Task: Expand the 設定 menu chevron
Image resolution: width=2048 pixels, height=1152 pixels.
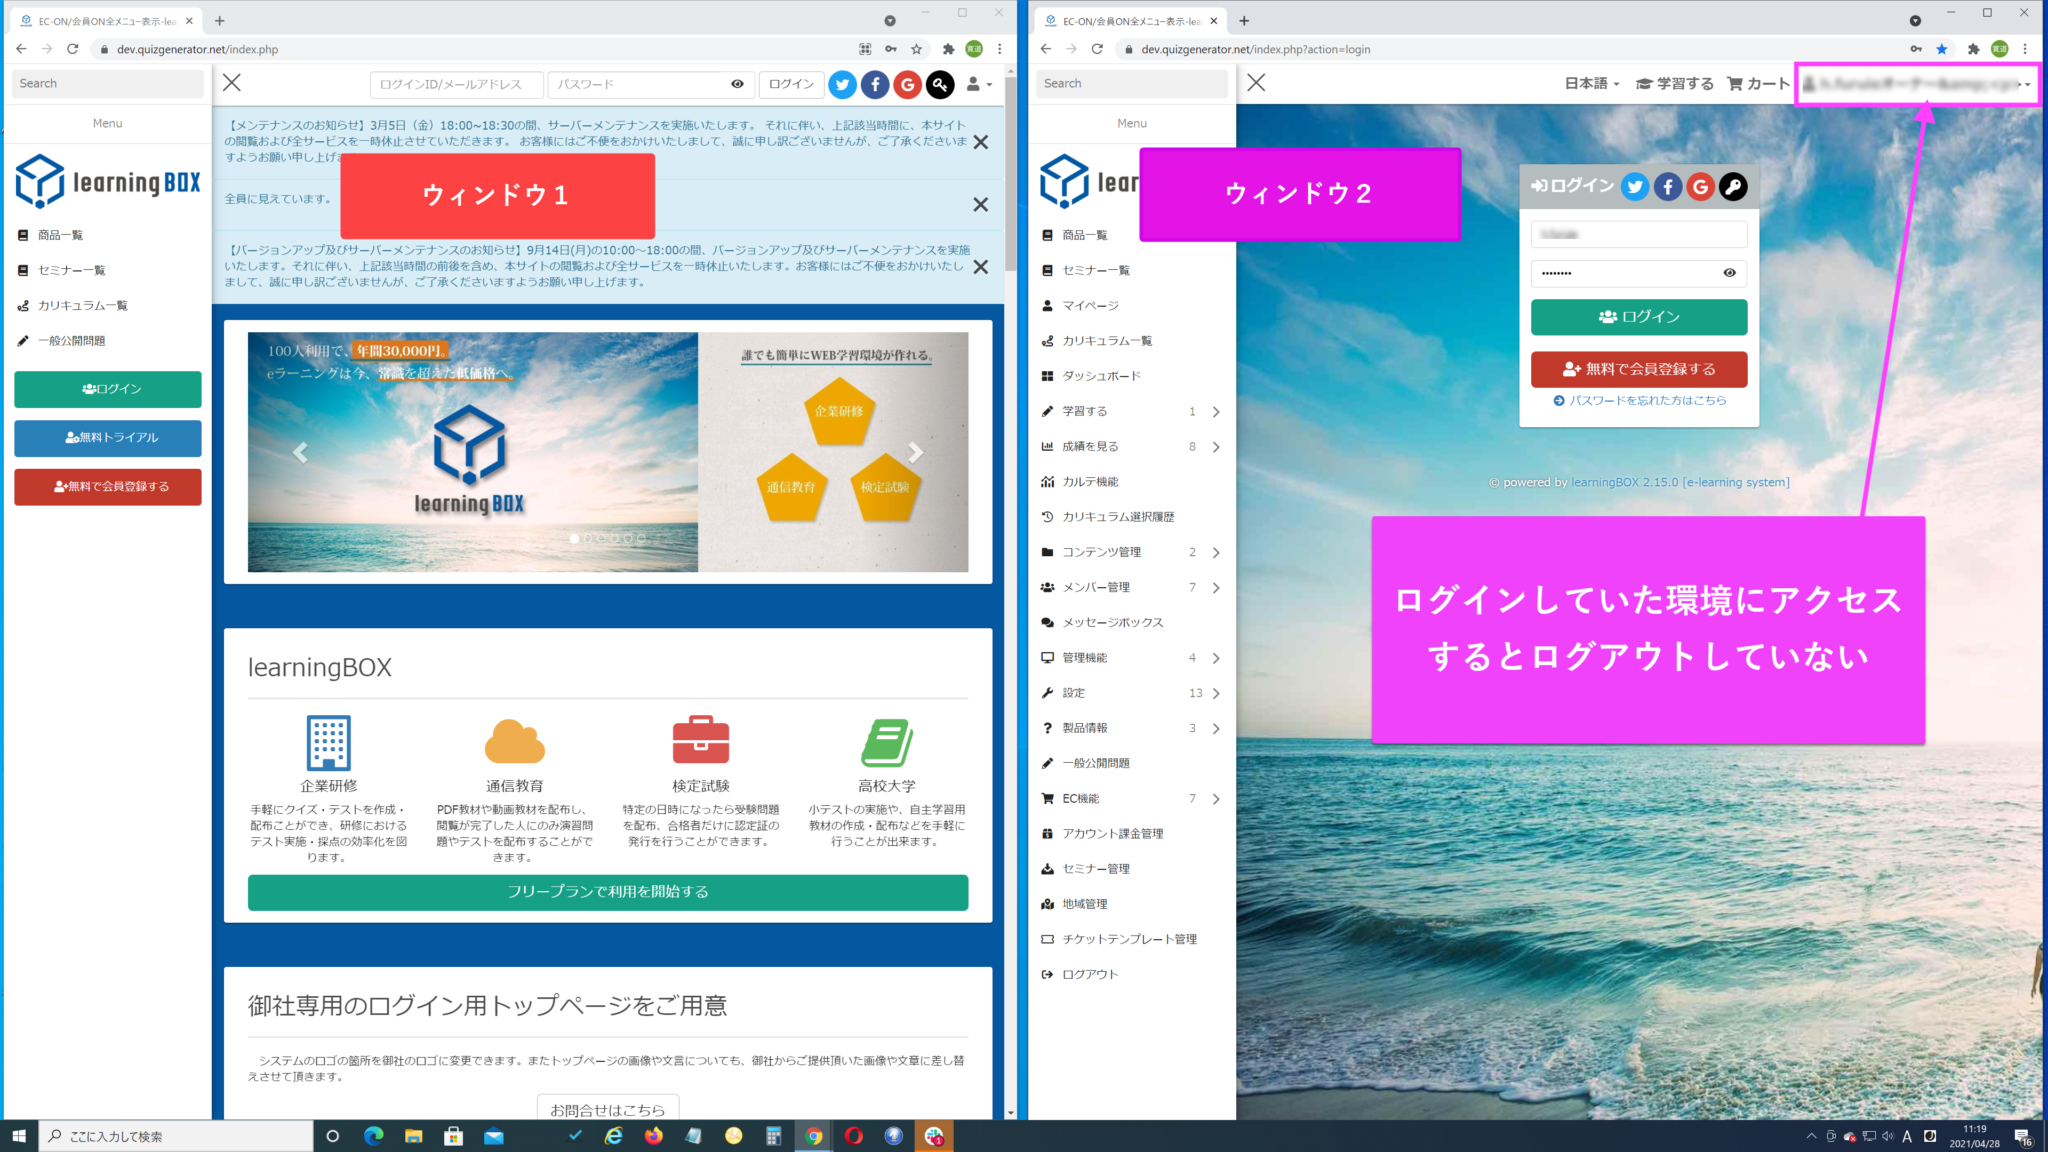Action: pos(1216,693)
